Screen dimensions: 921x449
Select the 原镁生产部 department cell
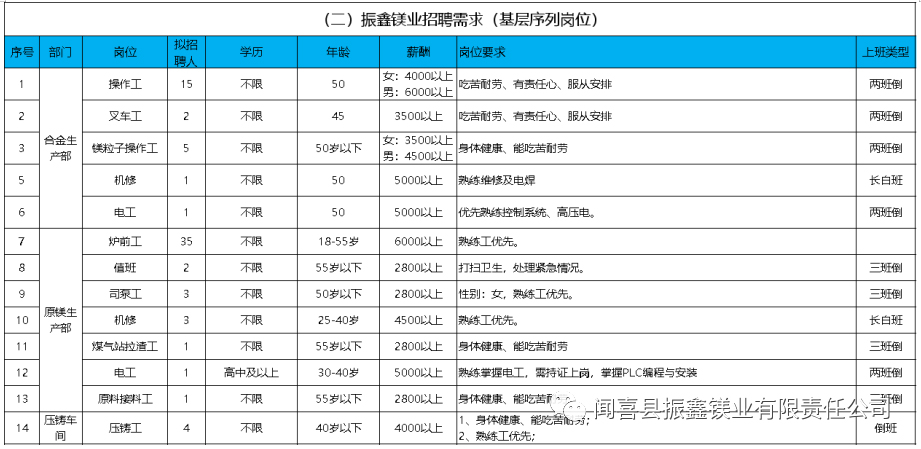(59, 321)
